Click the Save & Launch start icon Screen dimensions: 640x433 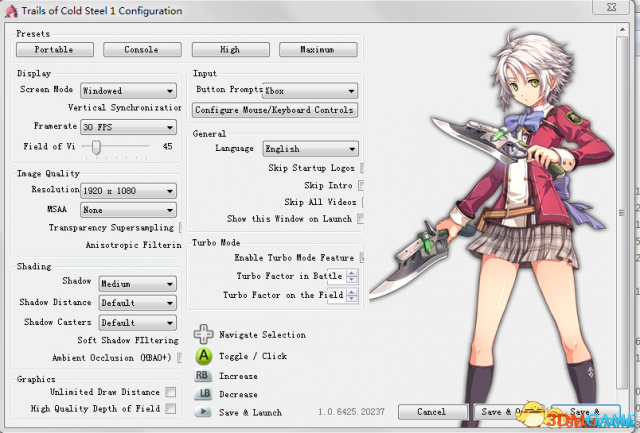tap(203, 412)
